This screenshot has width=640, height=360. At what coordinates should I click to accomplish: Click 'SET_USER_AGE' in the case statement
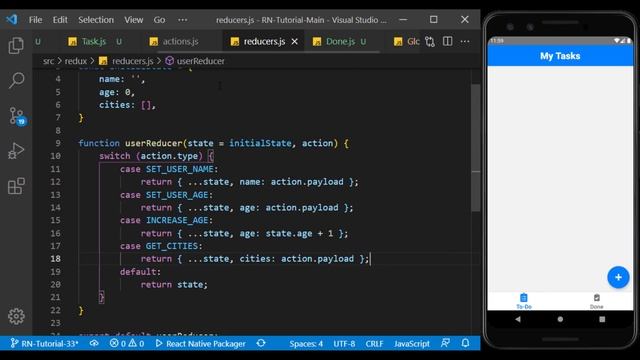tap(177, 195)
